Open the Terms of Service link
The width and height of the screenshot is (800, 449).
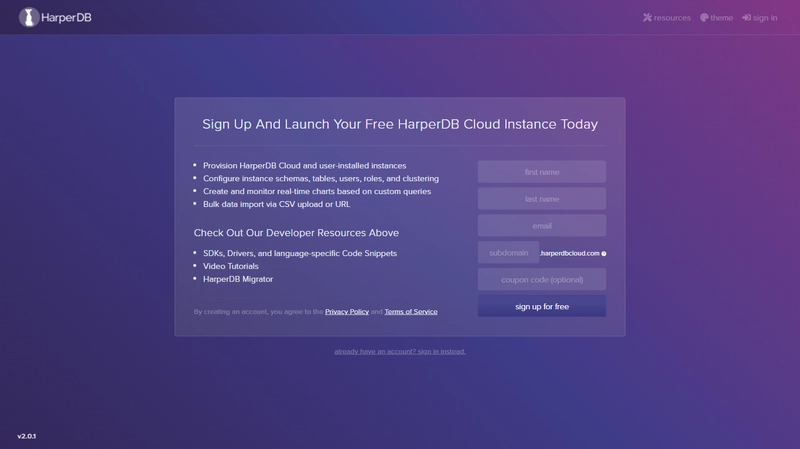pyautogui.click(x=411, y=312)
